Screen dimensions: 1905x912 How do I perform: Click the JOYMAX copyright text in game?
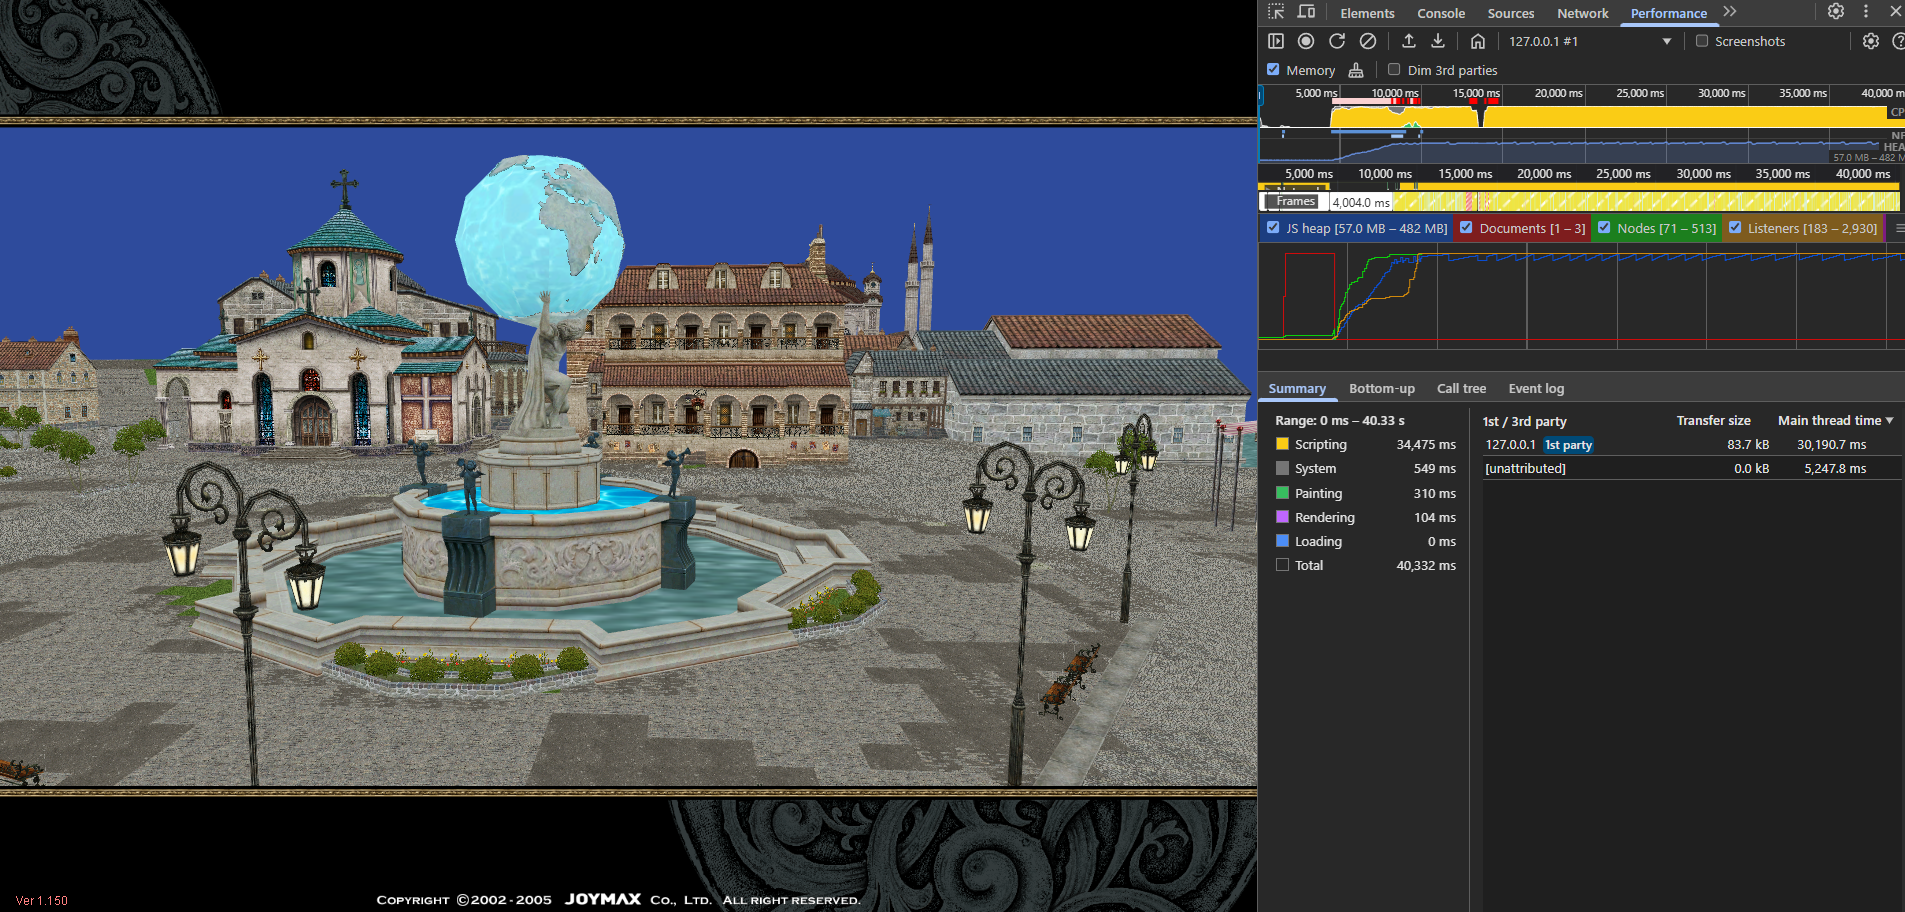point(618,900)
